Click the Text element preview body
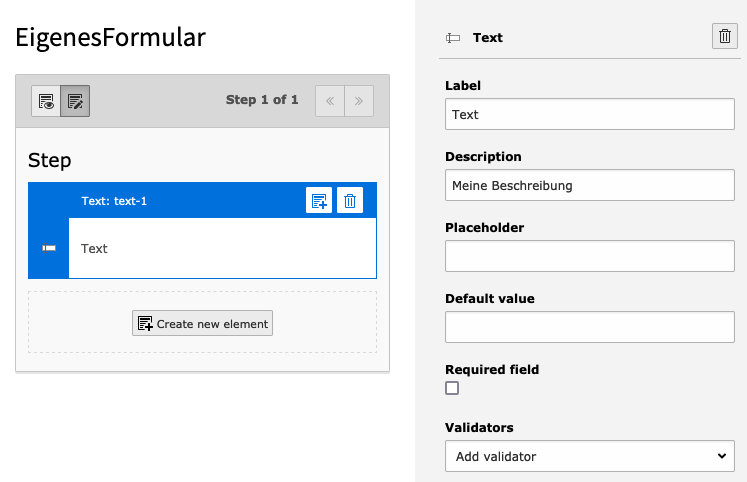The width and height of the screenshot is (747, 482). tap(222, 248)
